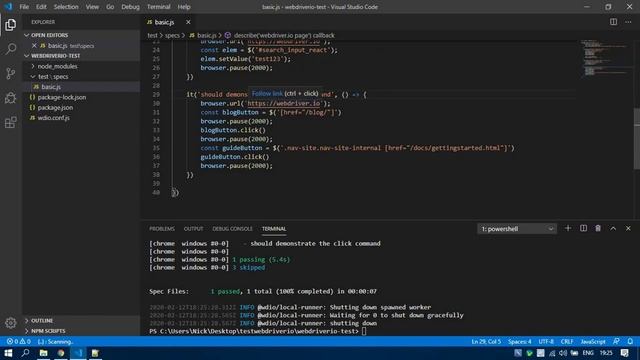Screen dimensions: 640x360
Task: Kill the terminal with trash icon
Action: 598,229
